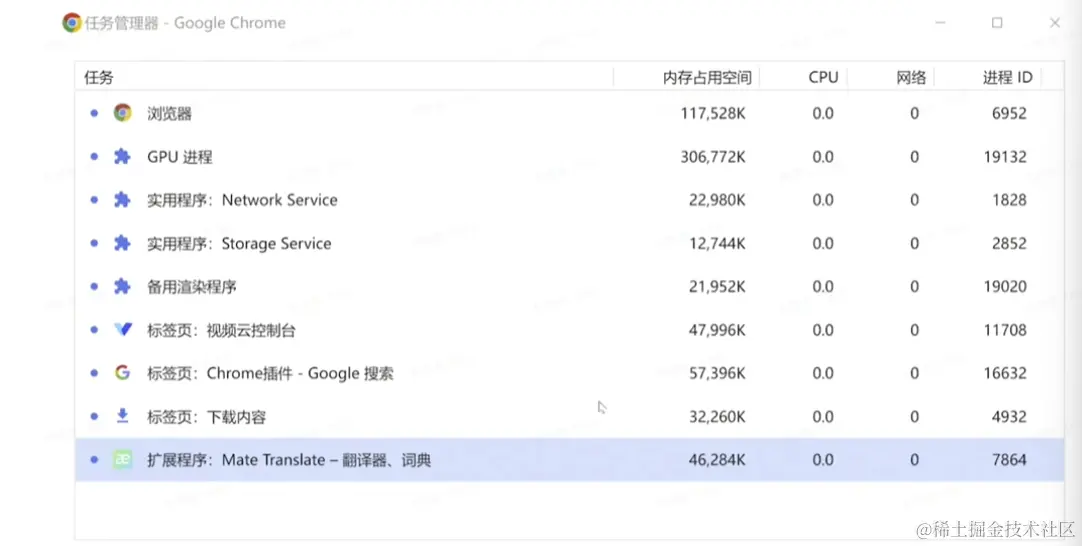
Task: Select the GPU 进程 task row
Action: point(569,157)
